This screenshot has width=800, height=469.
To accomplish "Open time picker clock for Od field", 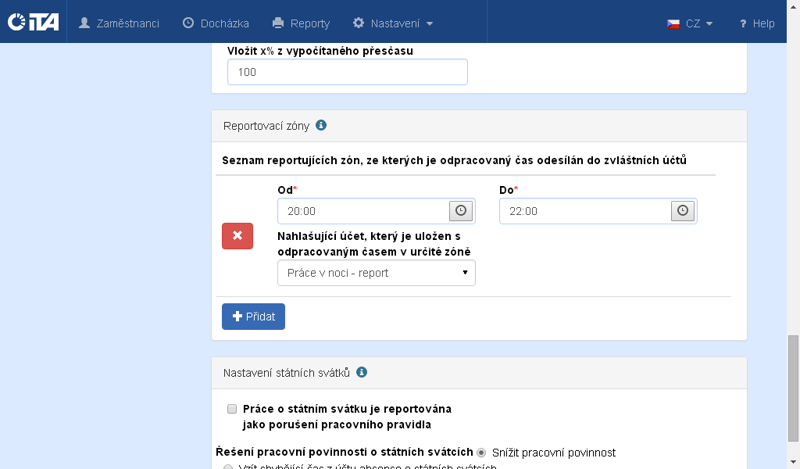I will 461,211.
